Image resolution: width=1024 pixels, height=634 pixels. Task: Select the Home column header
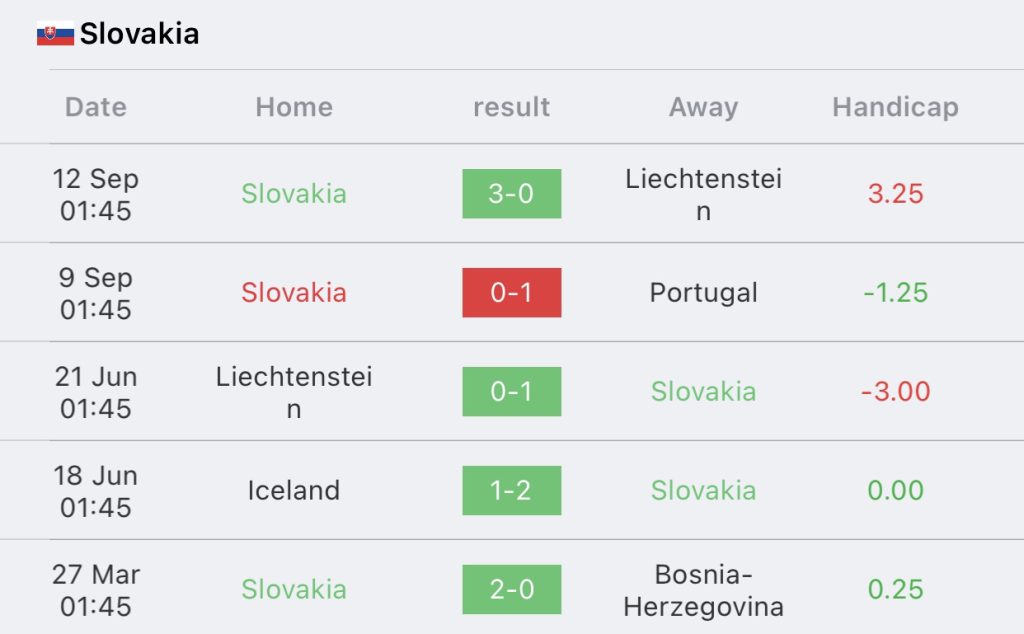pyautogui.click(x=294, y=107)
